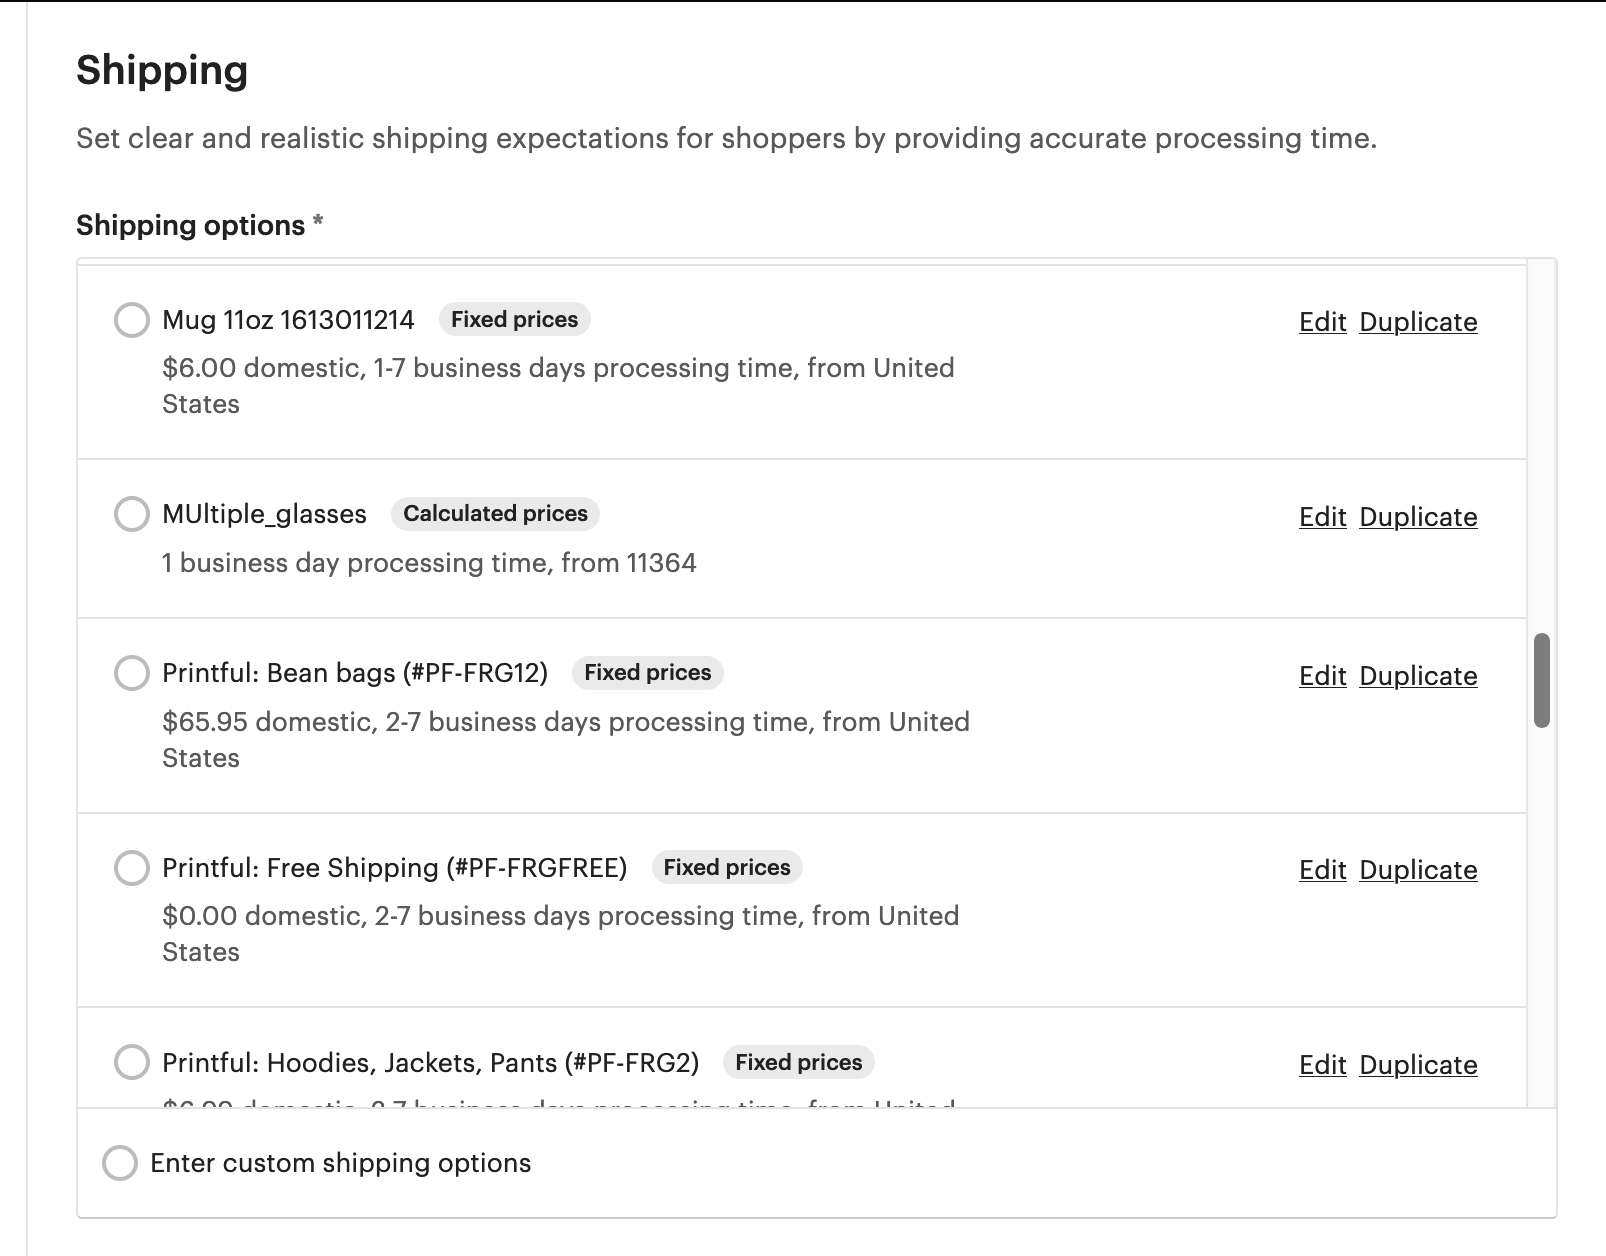Image resolution: width=1606 pixels, height=1256 pixels.
Task: Select Mug 11oz 1613011214 shipping option
Action: tap(131, 320)
